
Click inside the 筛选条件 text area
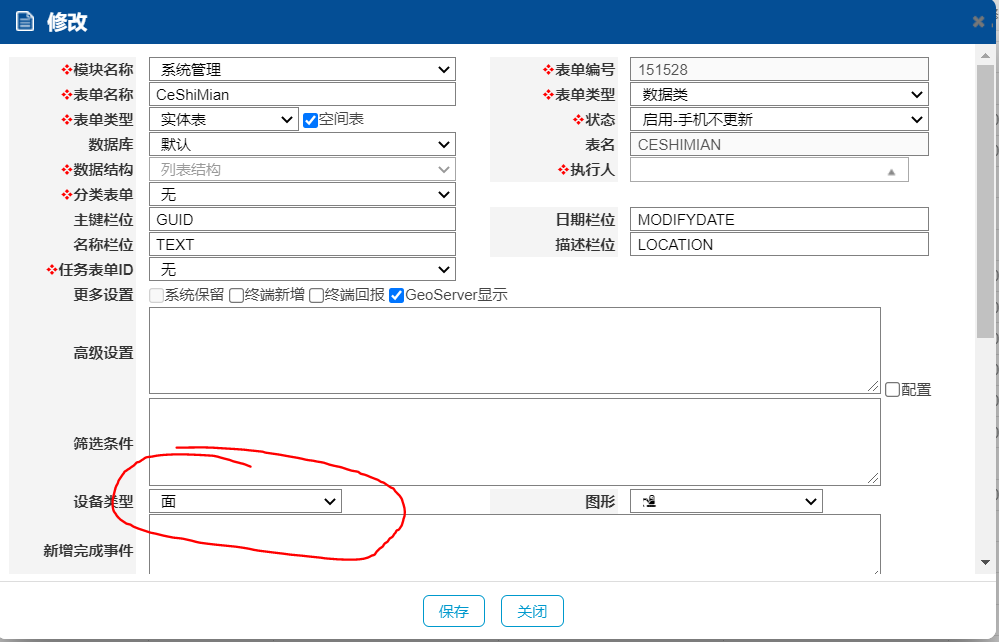[514, 441]
